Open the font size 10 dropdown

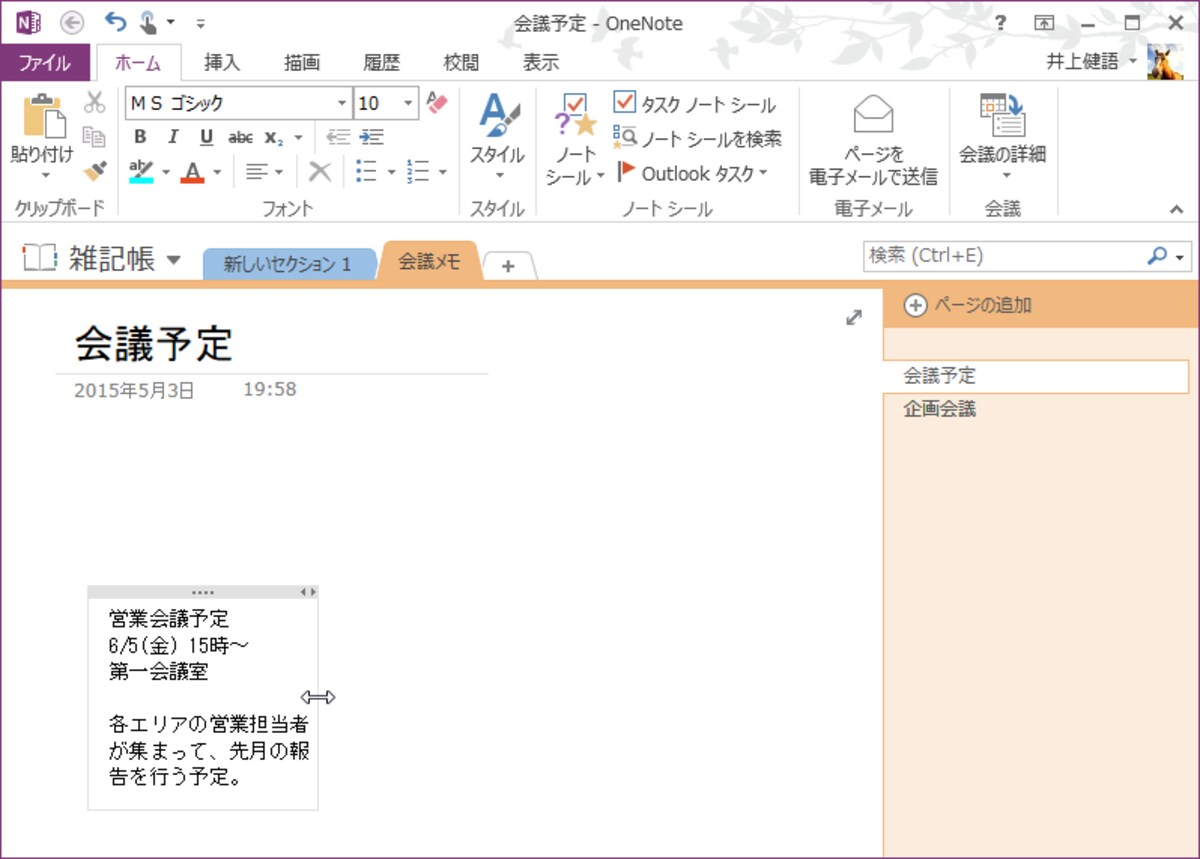coord(408,103)
